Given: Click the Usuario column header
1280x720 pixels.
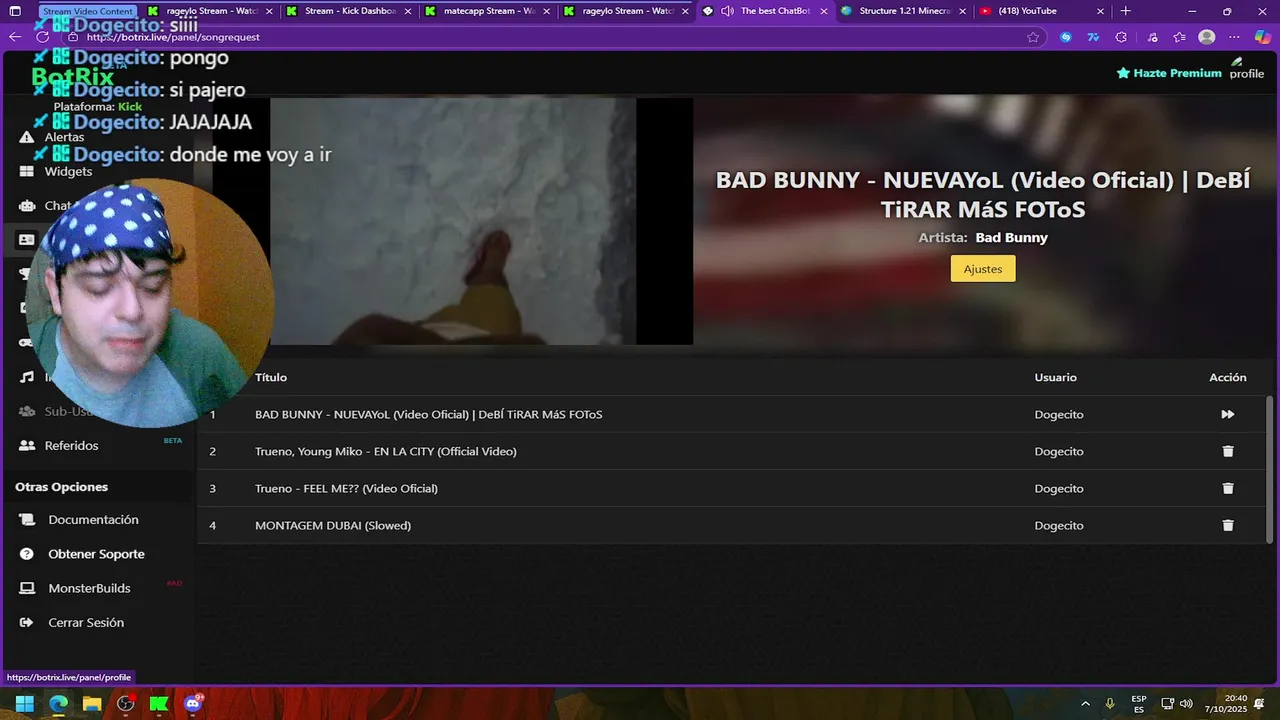Looking at the screenshot, I should [x=1055, y=377].
